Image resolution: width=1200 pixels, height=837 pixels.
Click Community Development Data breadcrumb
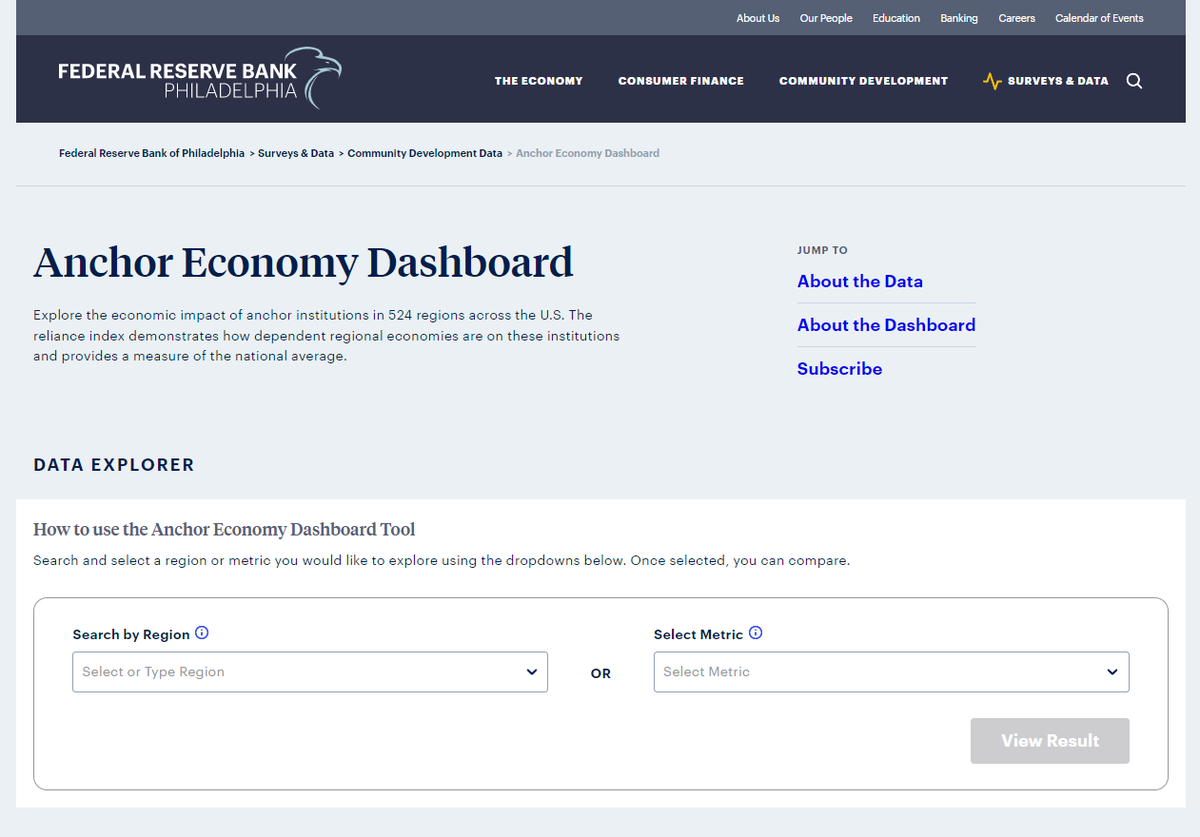[425, 153]
